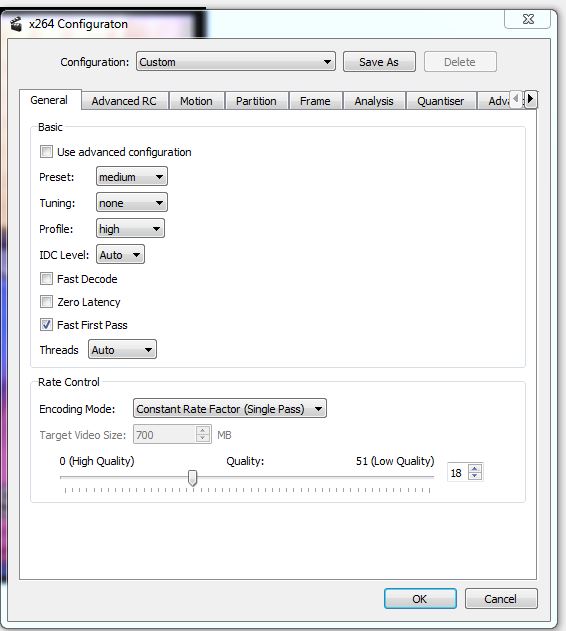Decrease quality value with down arrow
Screen dimensions: 566x631
click(x=475, y=476)
